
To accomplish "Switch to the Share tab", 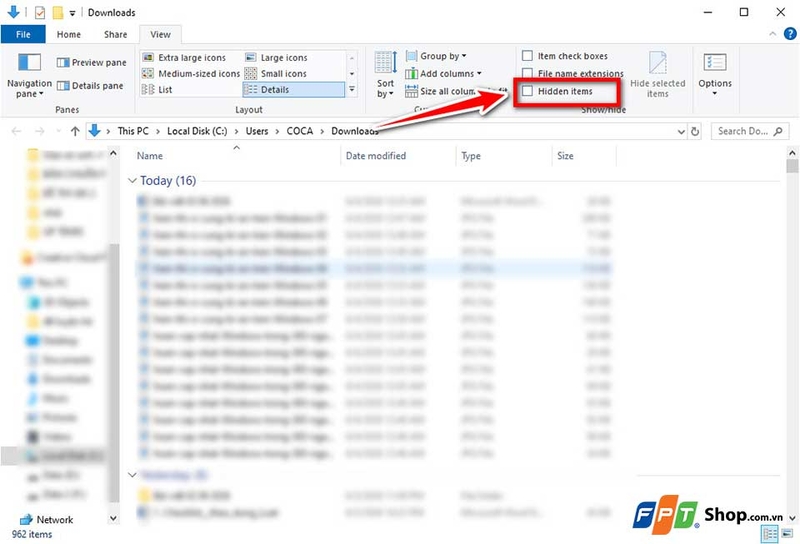I will (x=115, y=34).
